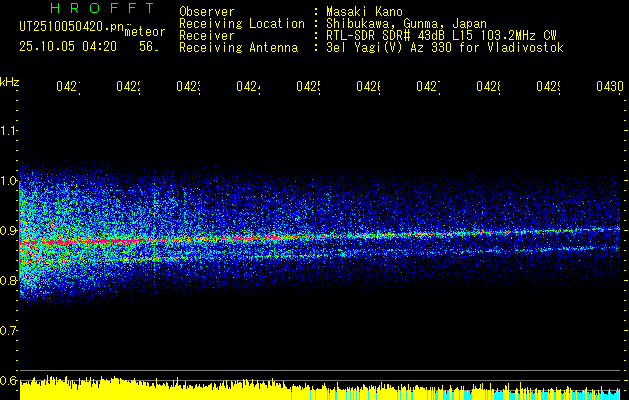Click the 0421 time marker

[x=68, y=87]
